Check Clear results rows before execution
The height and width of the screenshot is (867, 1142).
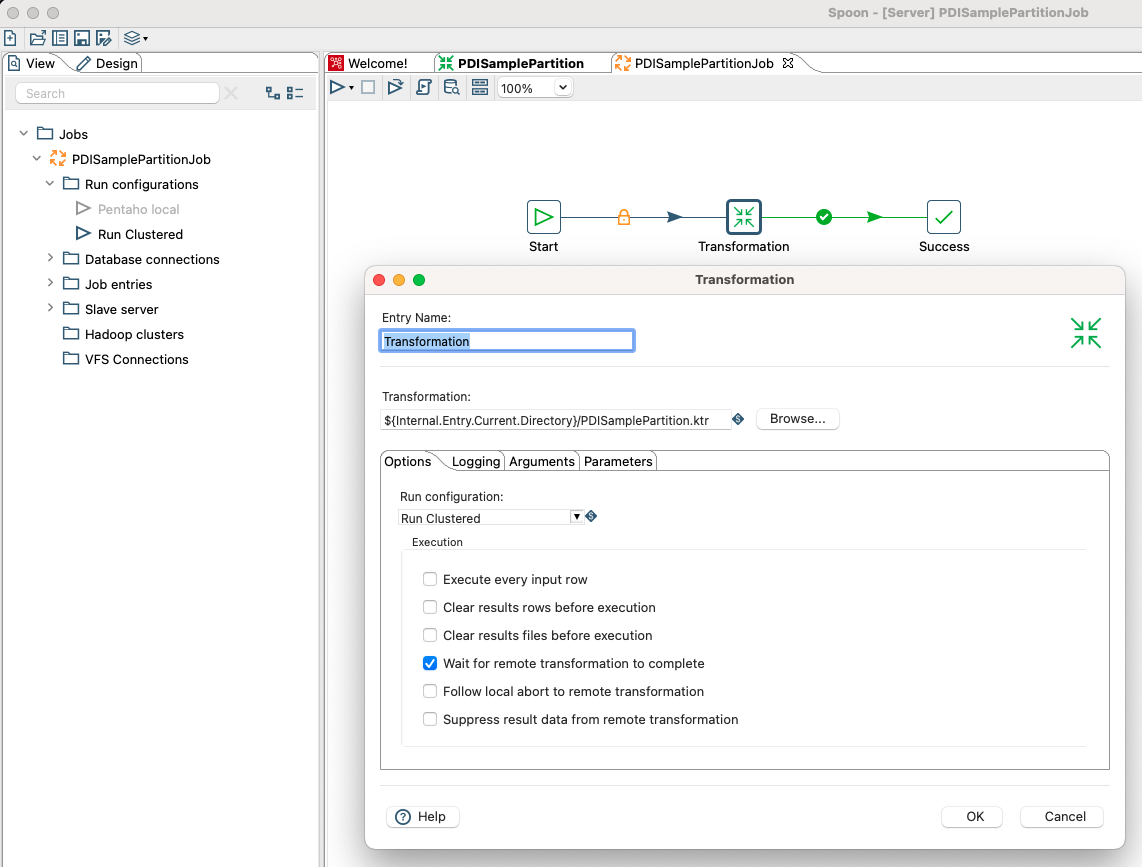coord(430,607)
